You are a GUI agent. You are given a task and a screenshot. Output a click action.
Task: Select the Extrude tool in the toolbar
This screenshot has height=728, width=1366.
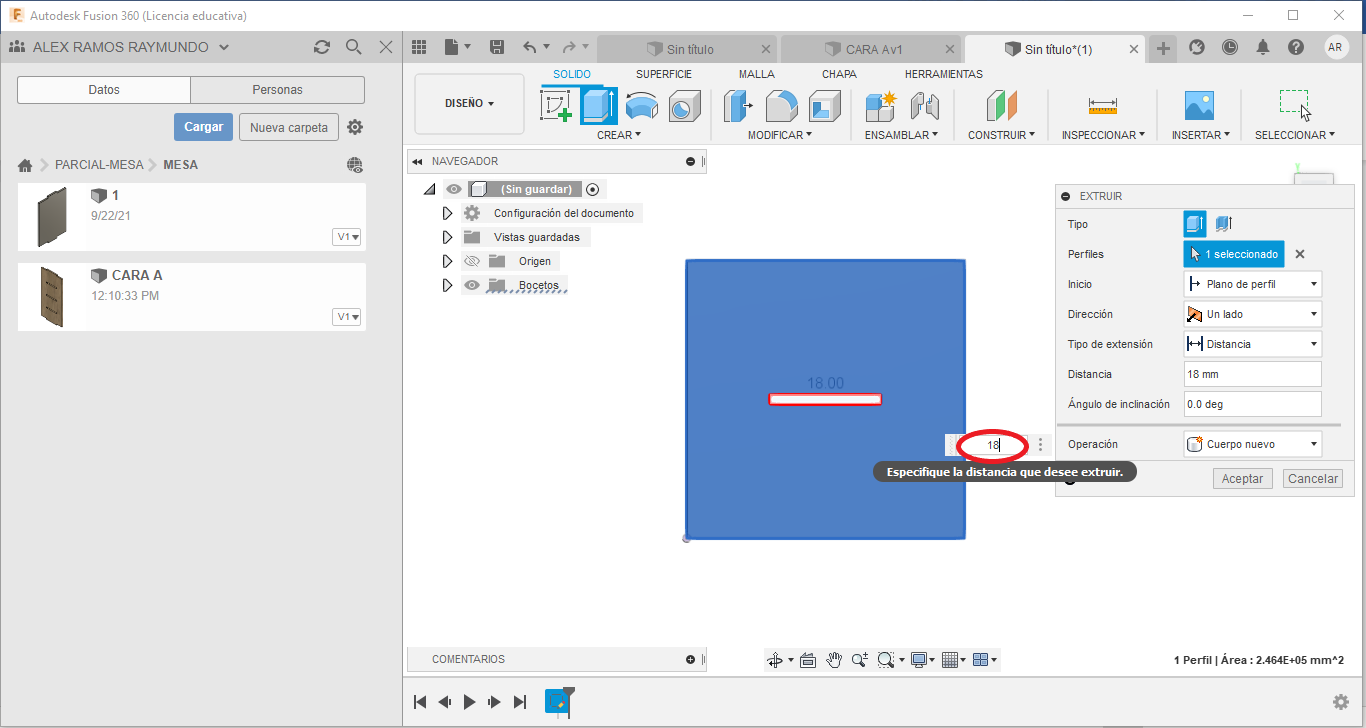pyautogui.click(x=599, y=106)
